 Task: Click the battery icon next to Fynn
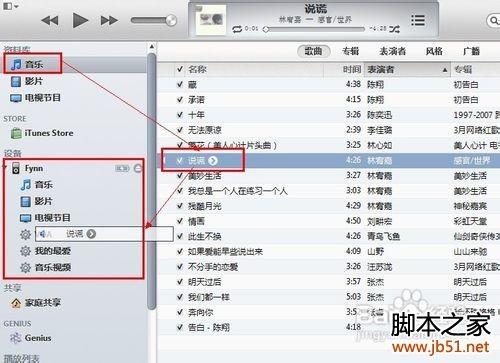[122, 168]
